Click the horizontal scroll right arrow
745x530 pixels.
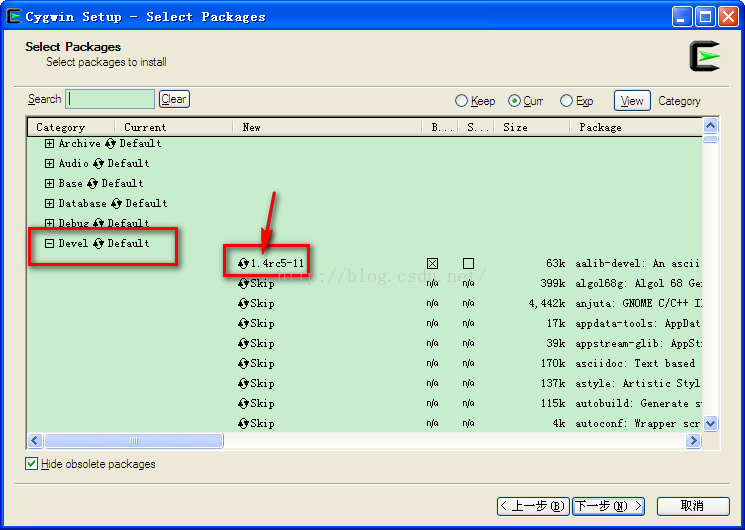point(693,441)
